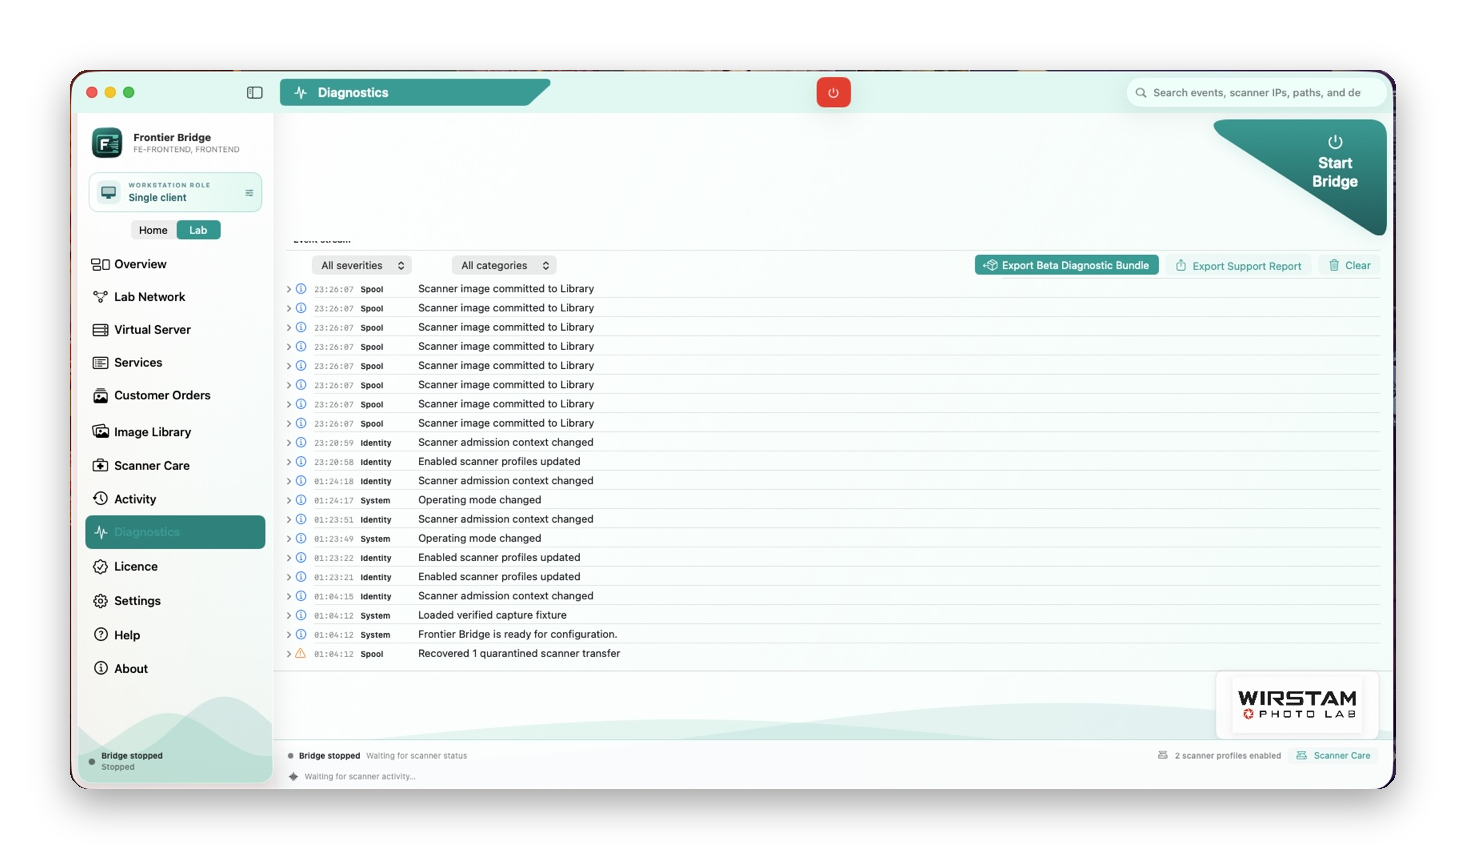Viewport: 1466px width, 859px height.
Task: Show the Activity page
Action: point(175,499)
